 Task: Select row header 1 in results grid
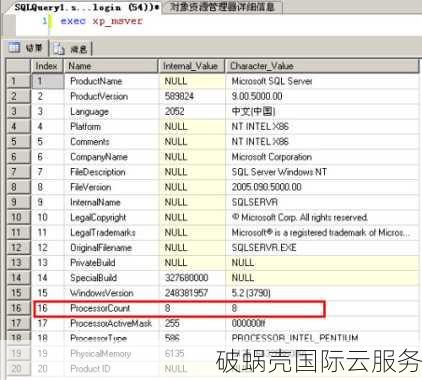point(18,81)
